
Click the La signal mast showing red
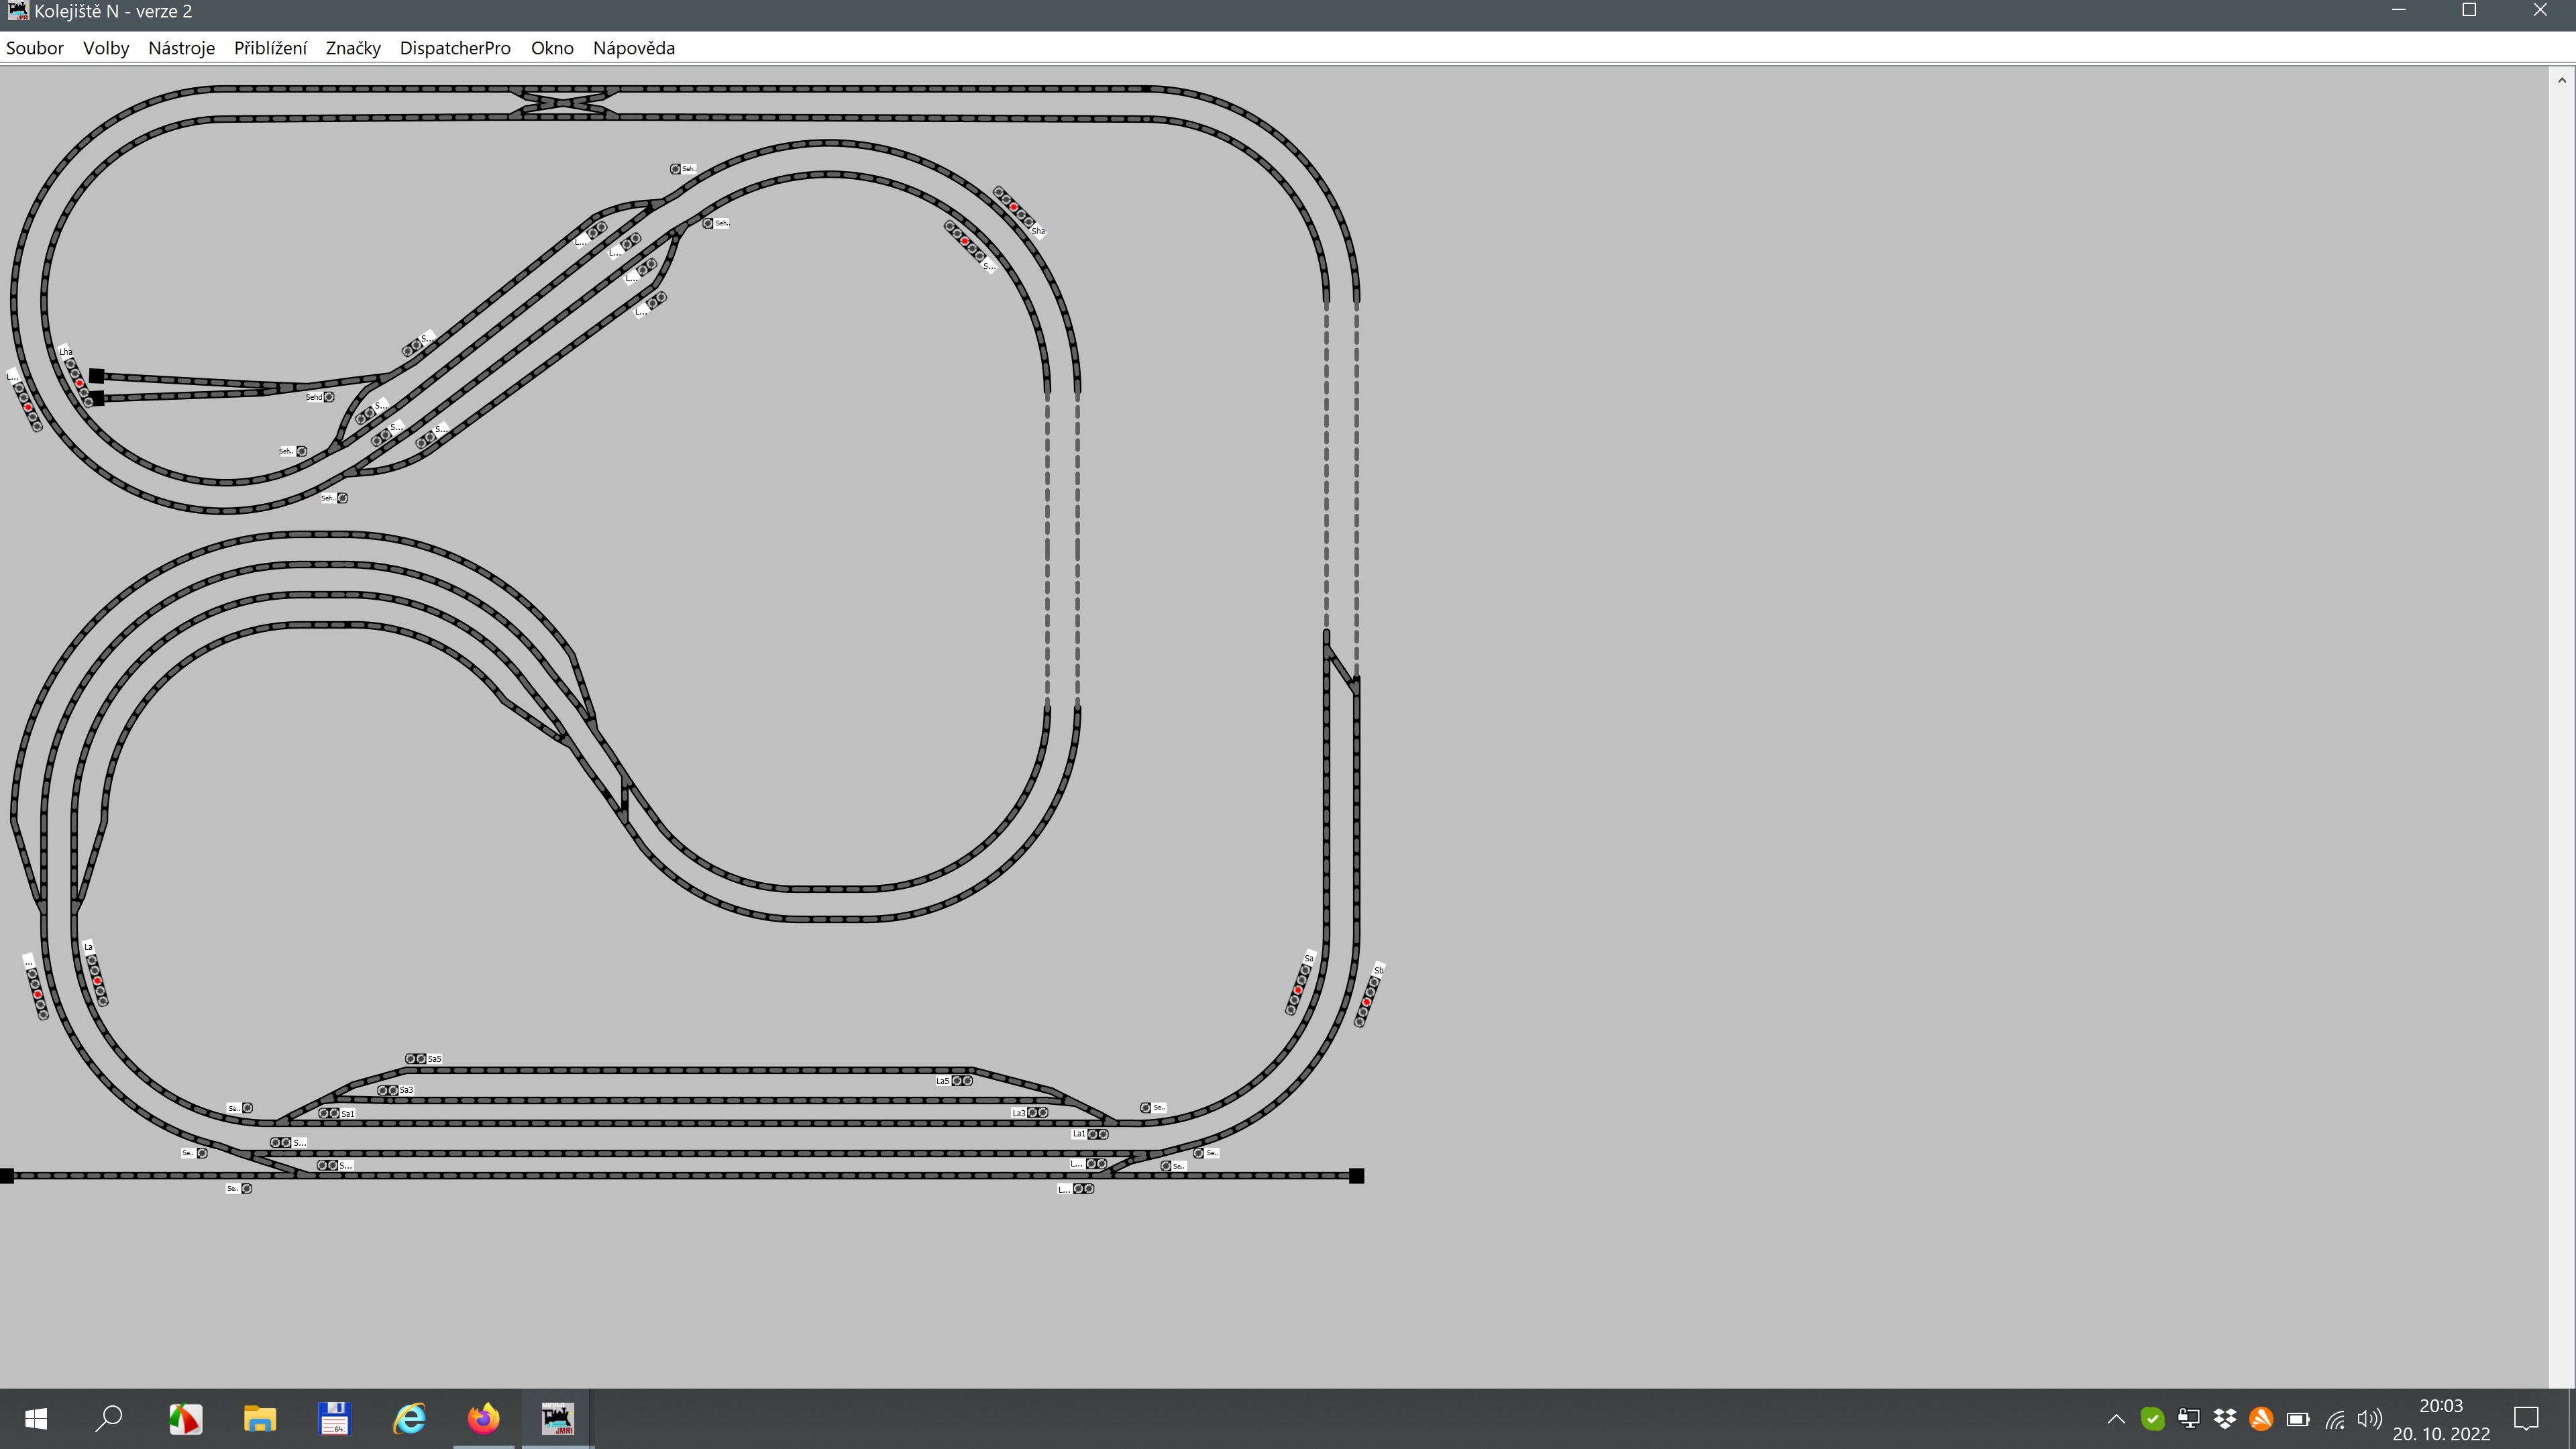coord(97,980)
